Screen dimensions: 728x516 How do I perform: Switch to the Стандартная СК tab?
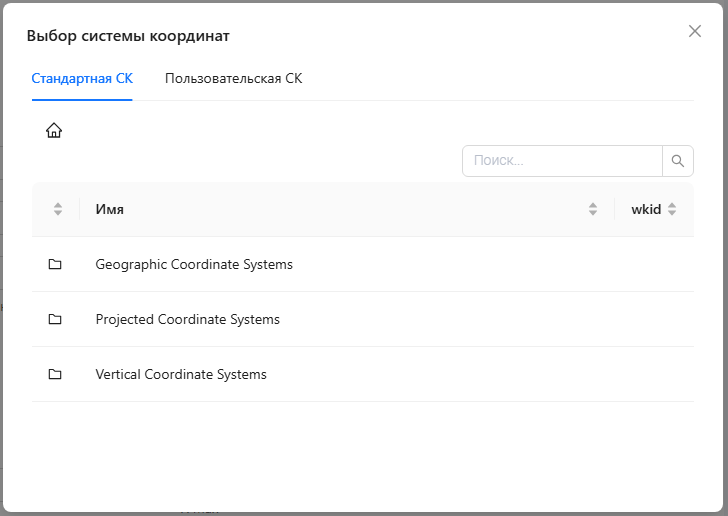click(82, 79)
